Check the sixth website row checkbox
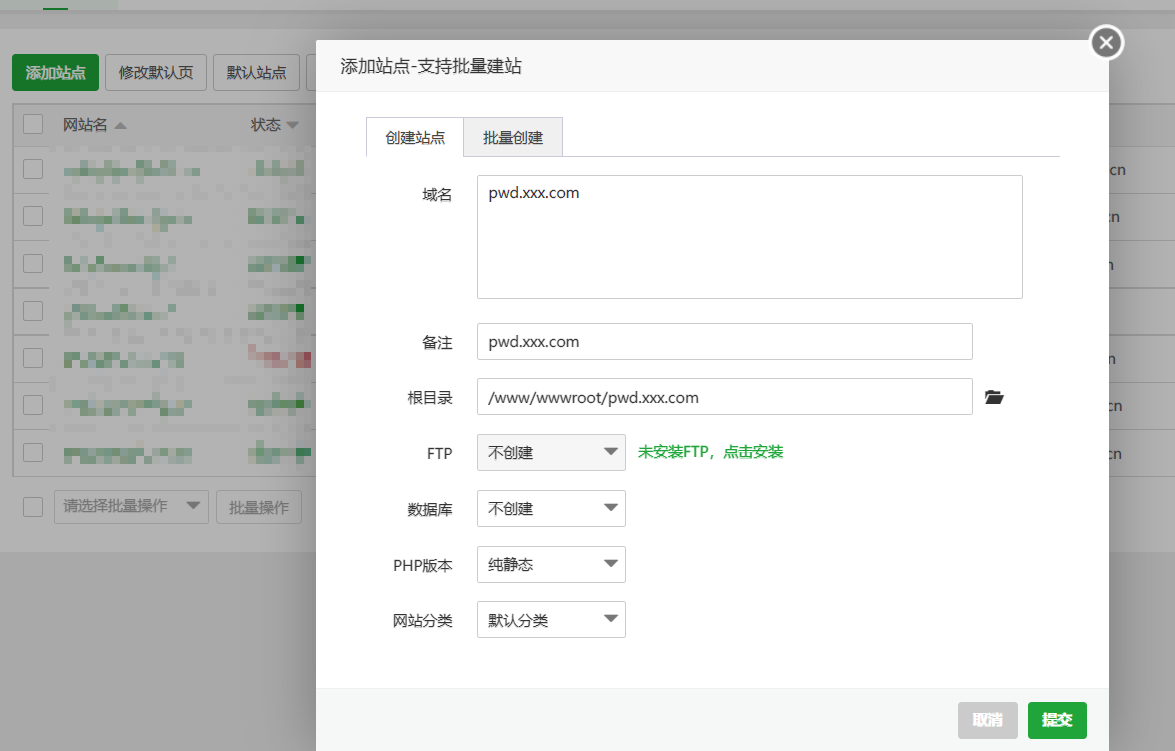 [x=33, y=405]
